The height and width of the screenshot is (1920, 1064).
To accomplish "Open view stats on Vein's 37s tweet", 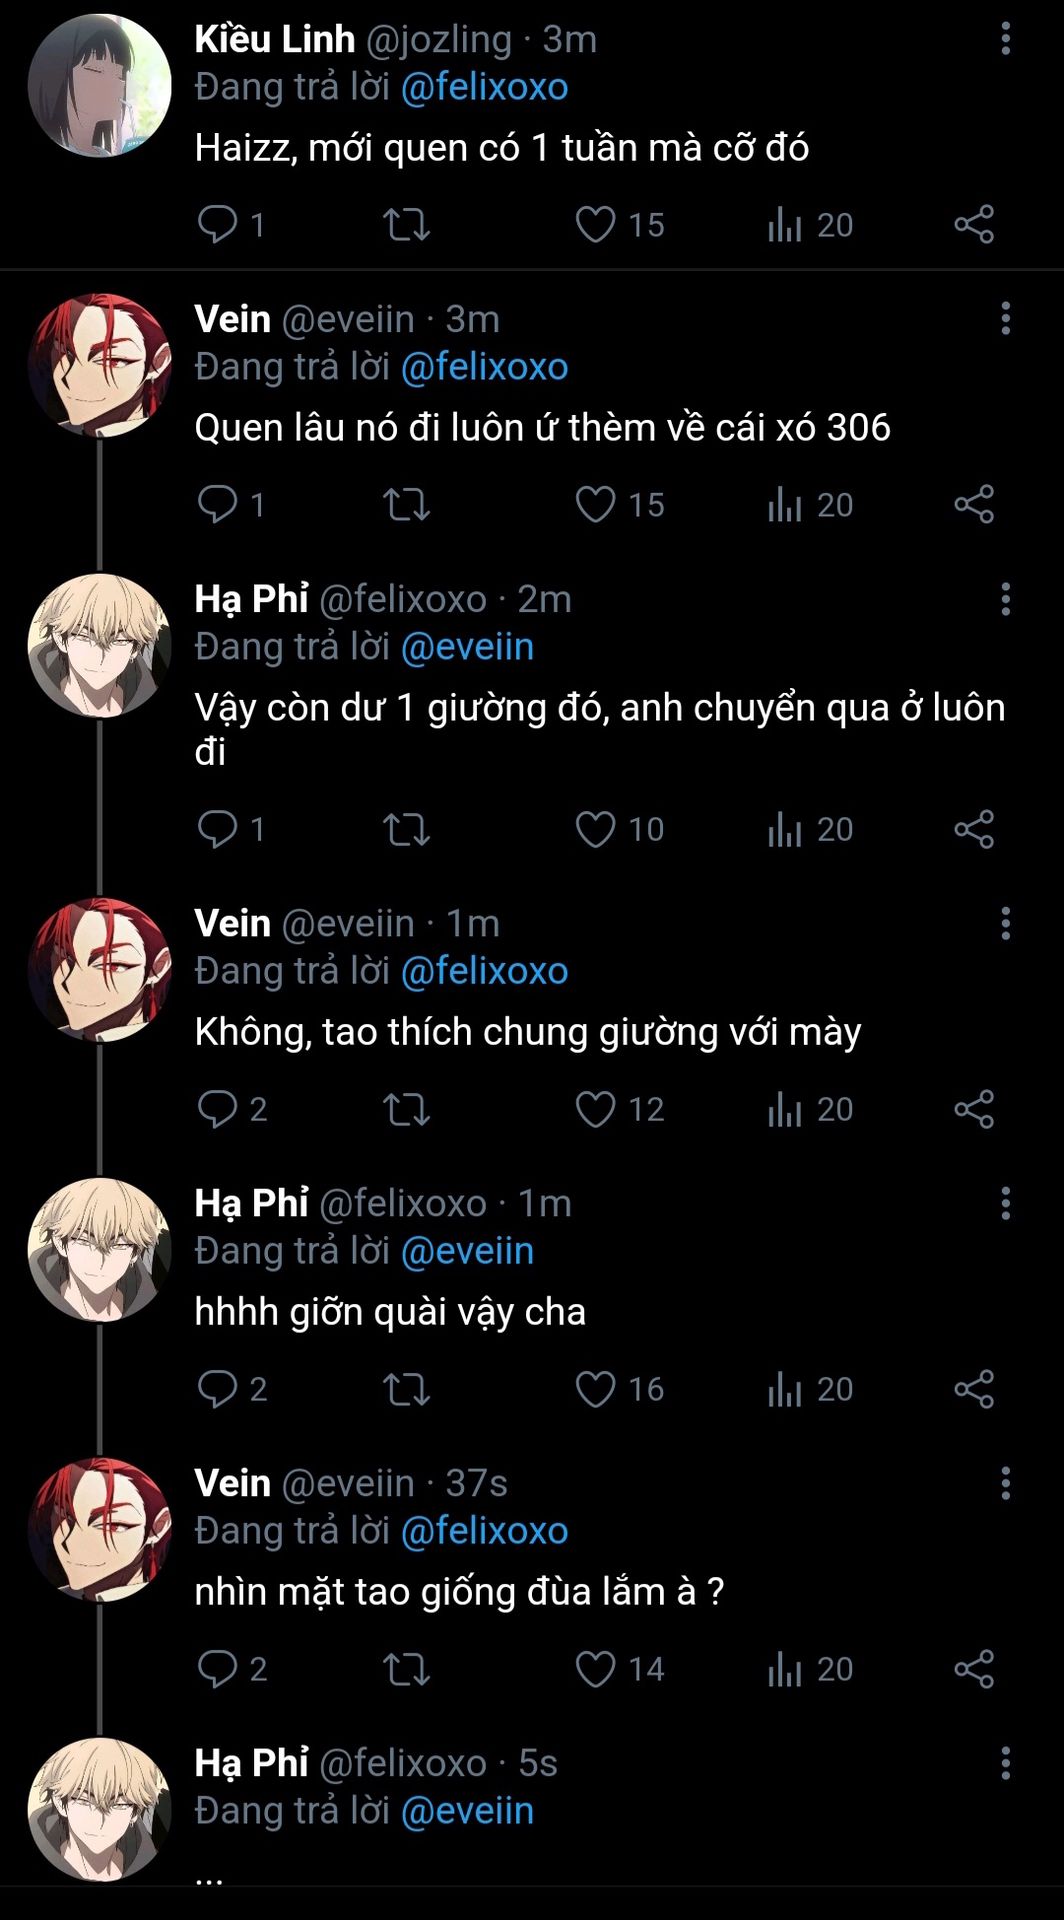I will point(785,1669).
